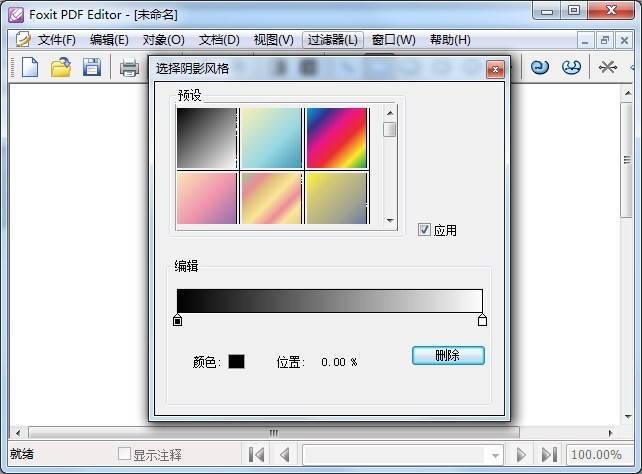Click the rotate counterclockwise swirl icon

click(539, 67)
